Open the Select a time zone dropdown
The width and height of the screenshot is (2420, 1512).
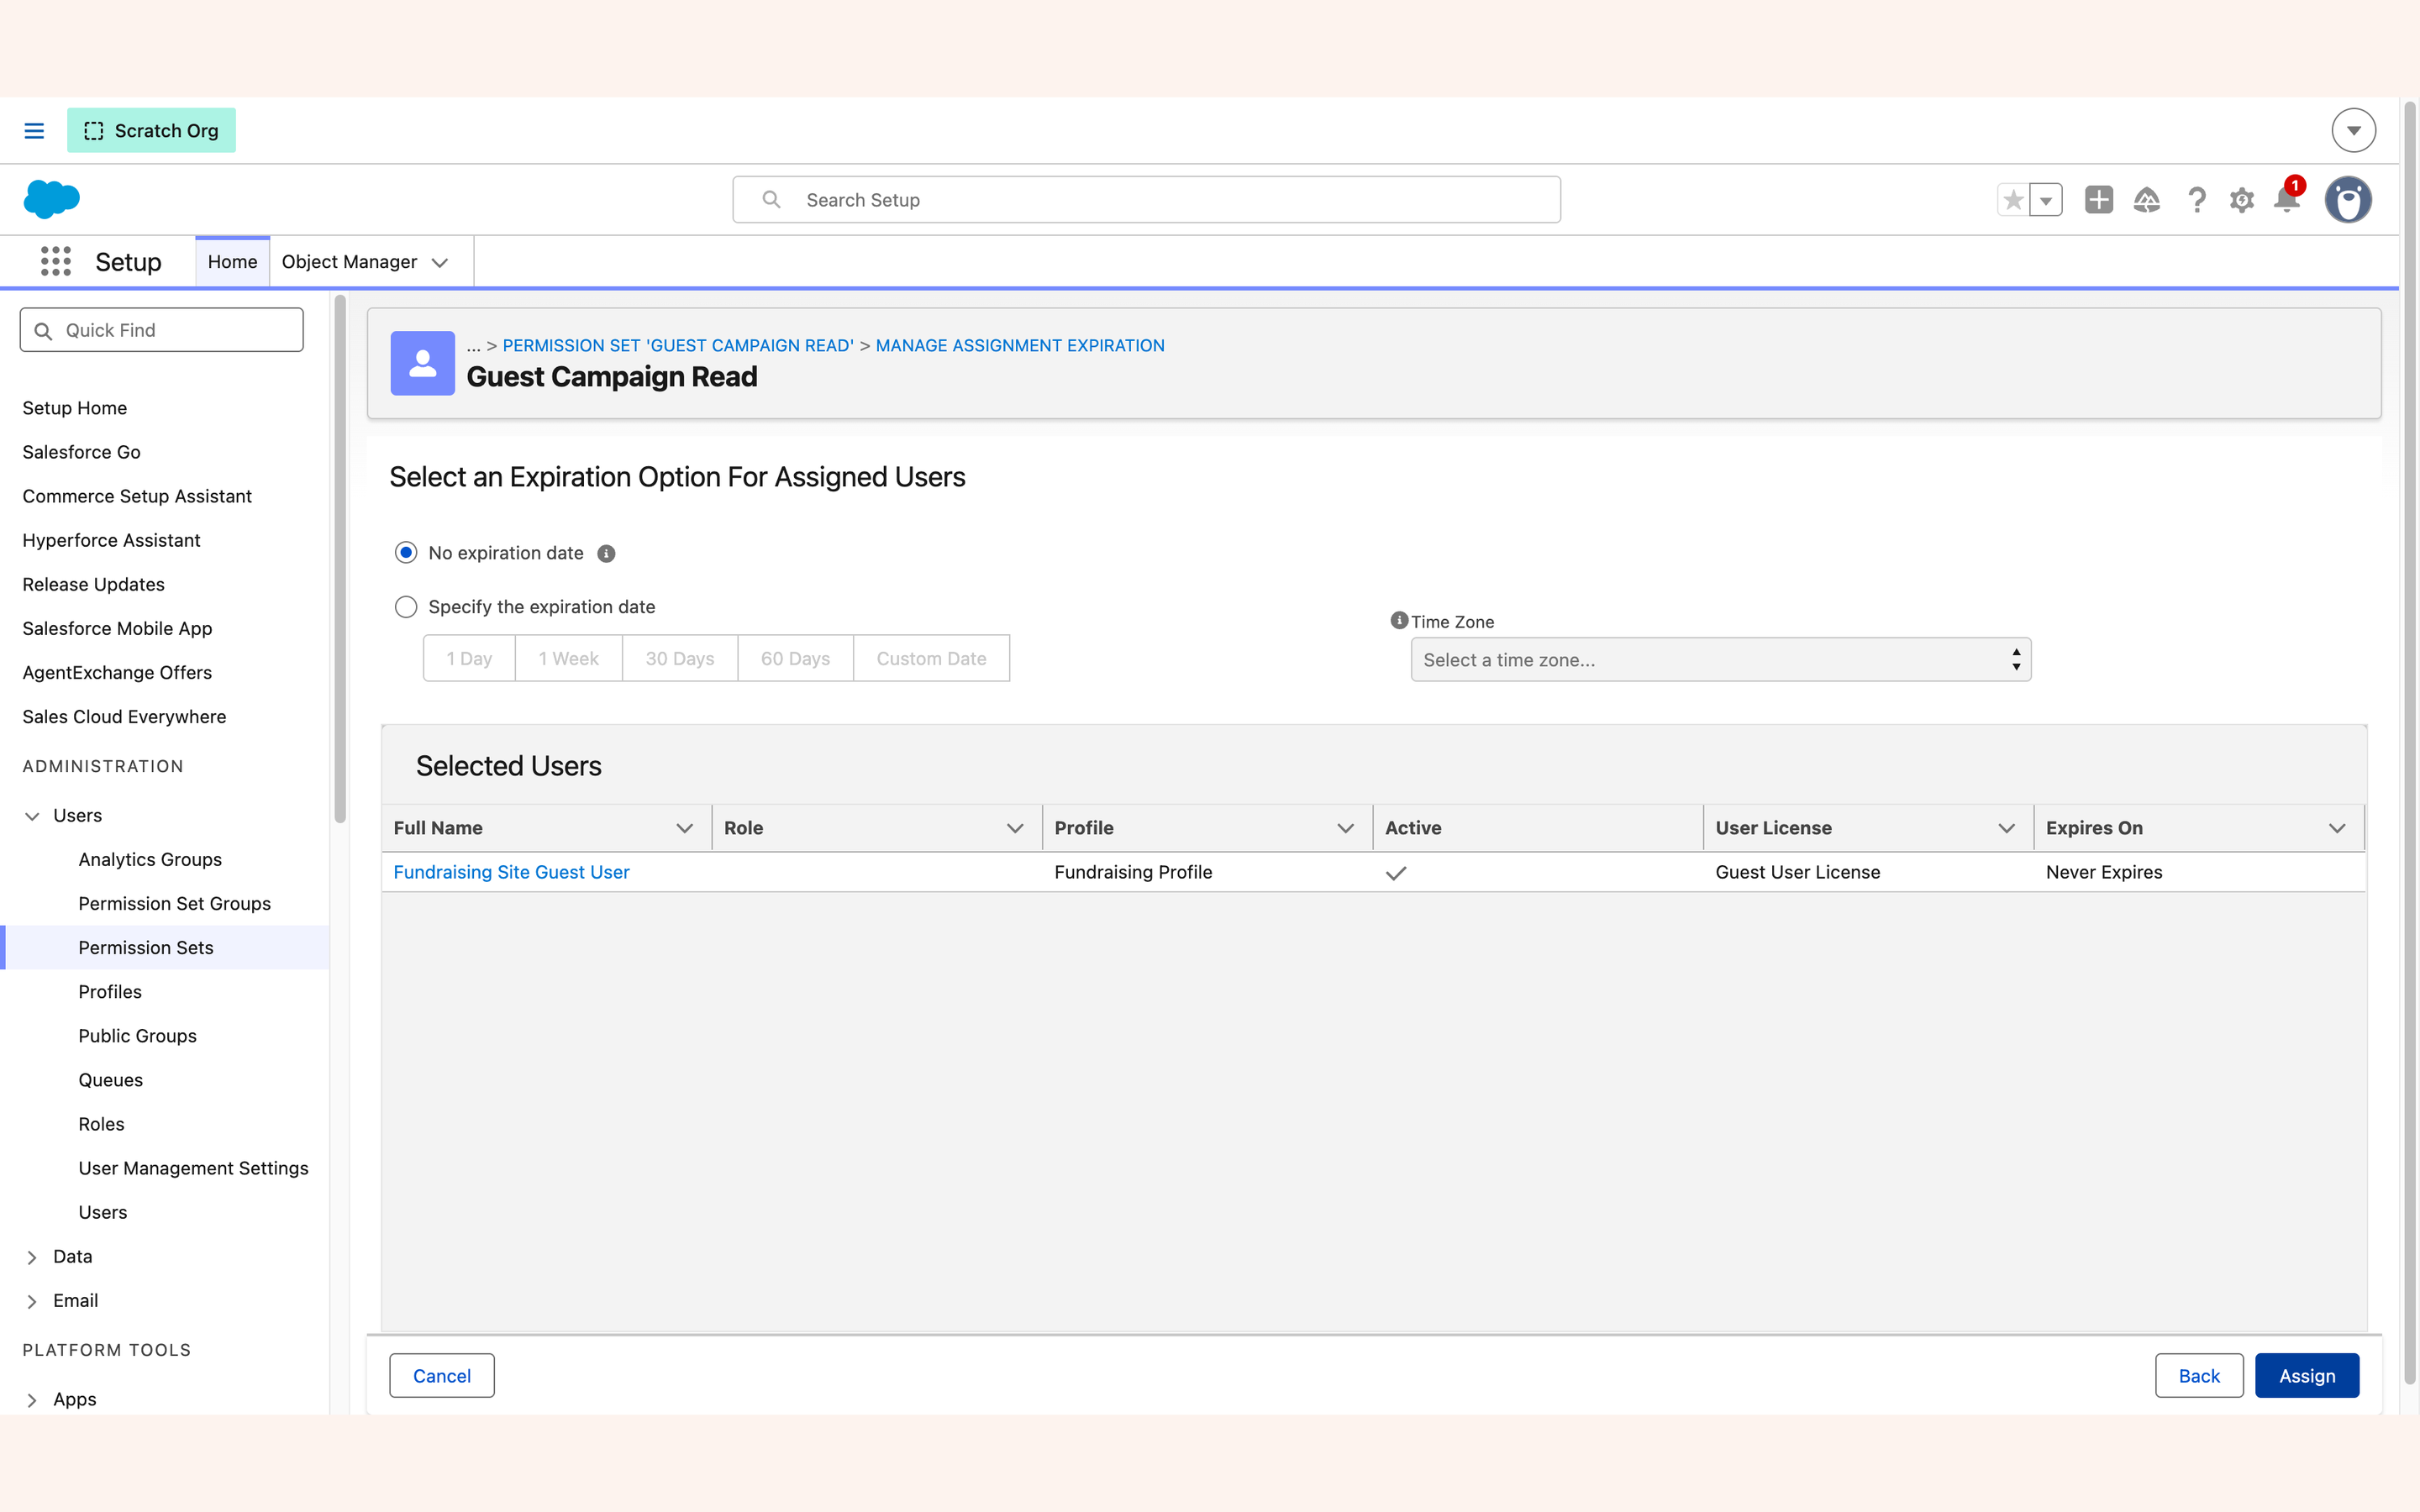tap(1720, 660)
